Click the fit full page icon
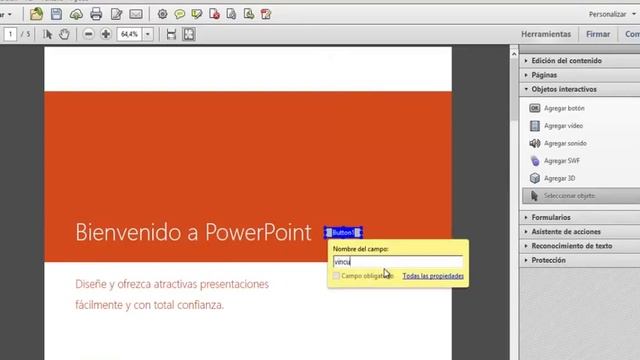The height and width of the screenshot is (360, 640). coord(189,34)
